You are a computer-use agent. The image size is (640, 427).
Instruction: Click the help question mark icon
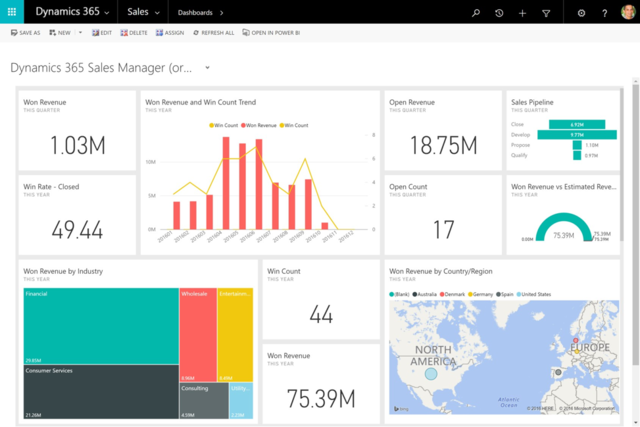point(604,12)
